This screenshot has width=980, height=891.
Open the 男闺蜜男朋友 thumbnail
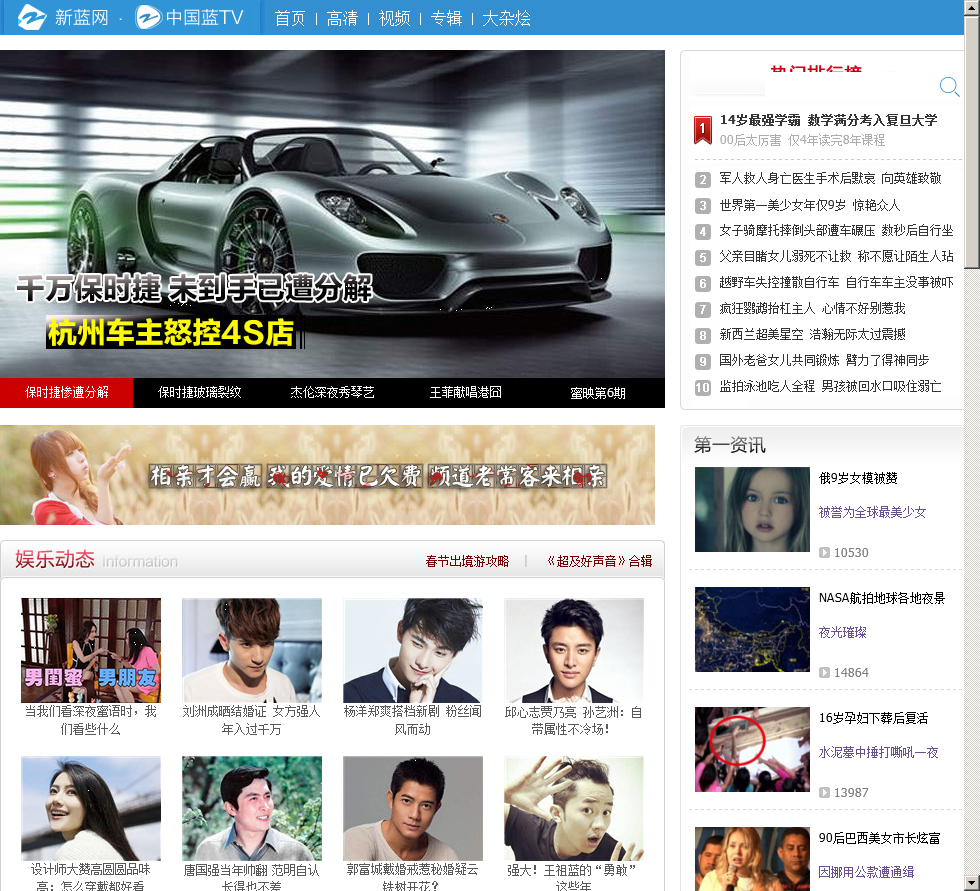pyautogui.click(x=91, y=650)
